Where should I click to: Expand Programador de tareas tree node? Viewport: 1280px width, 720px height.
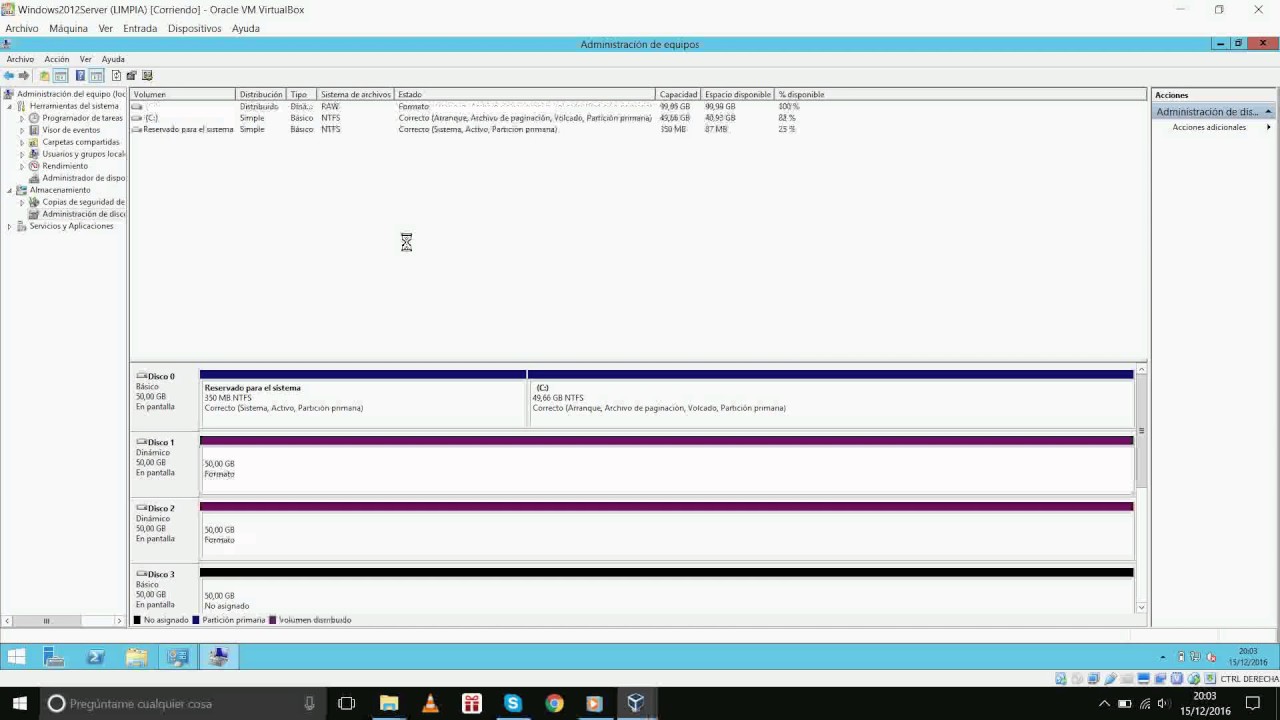tap(22, 118)
